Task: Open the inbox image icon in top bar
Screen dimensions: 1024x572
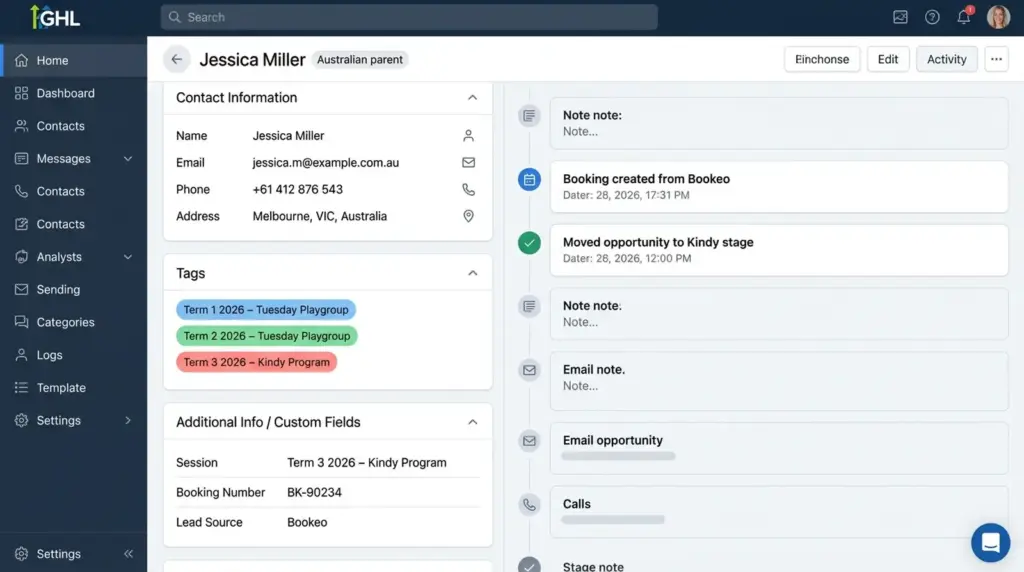Action: pyautogui.click(x=900, y=17)
